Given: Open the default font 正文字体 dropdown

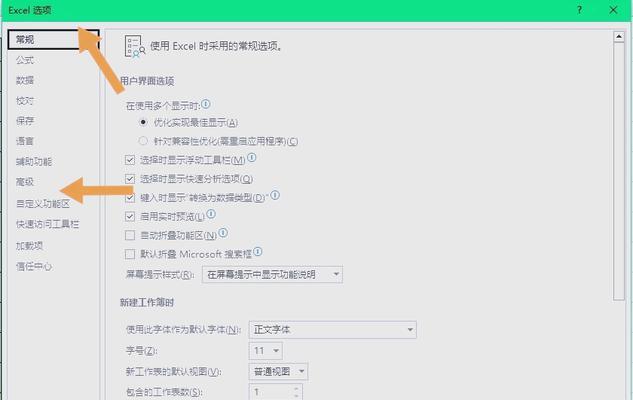Looking at the screenshot, I should (x=333, y=330).
